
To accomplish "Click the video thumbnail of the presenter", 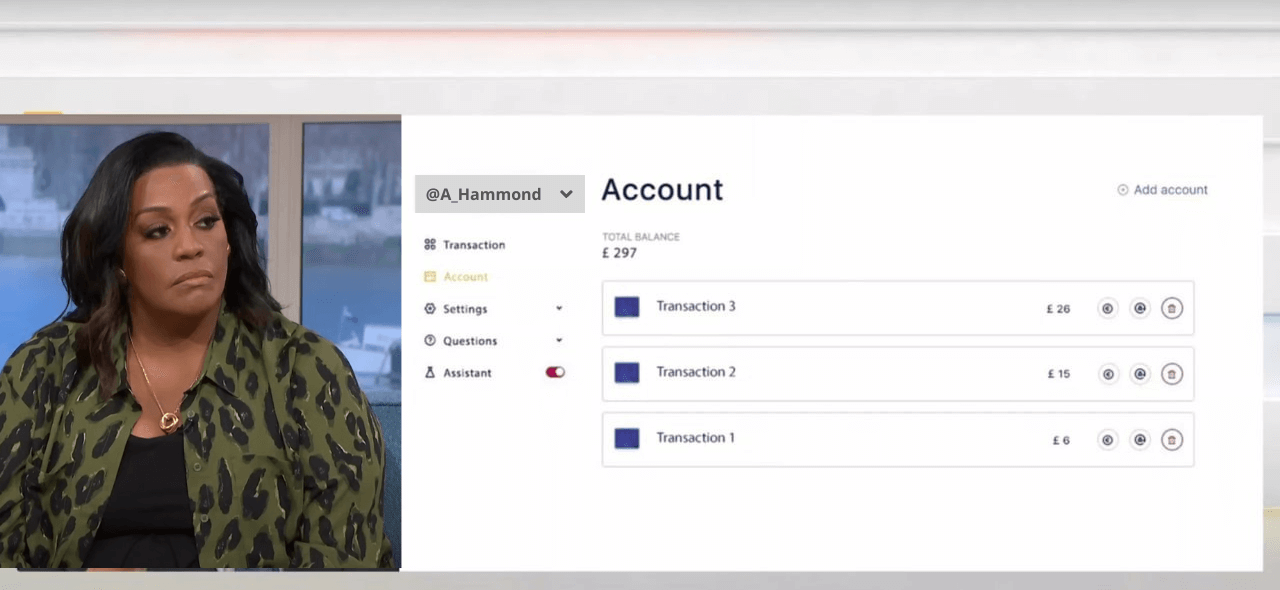I will tap(200, 342).
